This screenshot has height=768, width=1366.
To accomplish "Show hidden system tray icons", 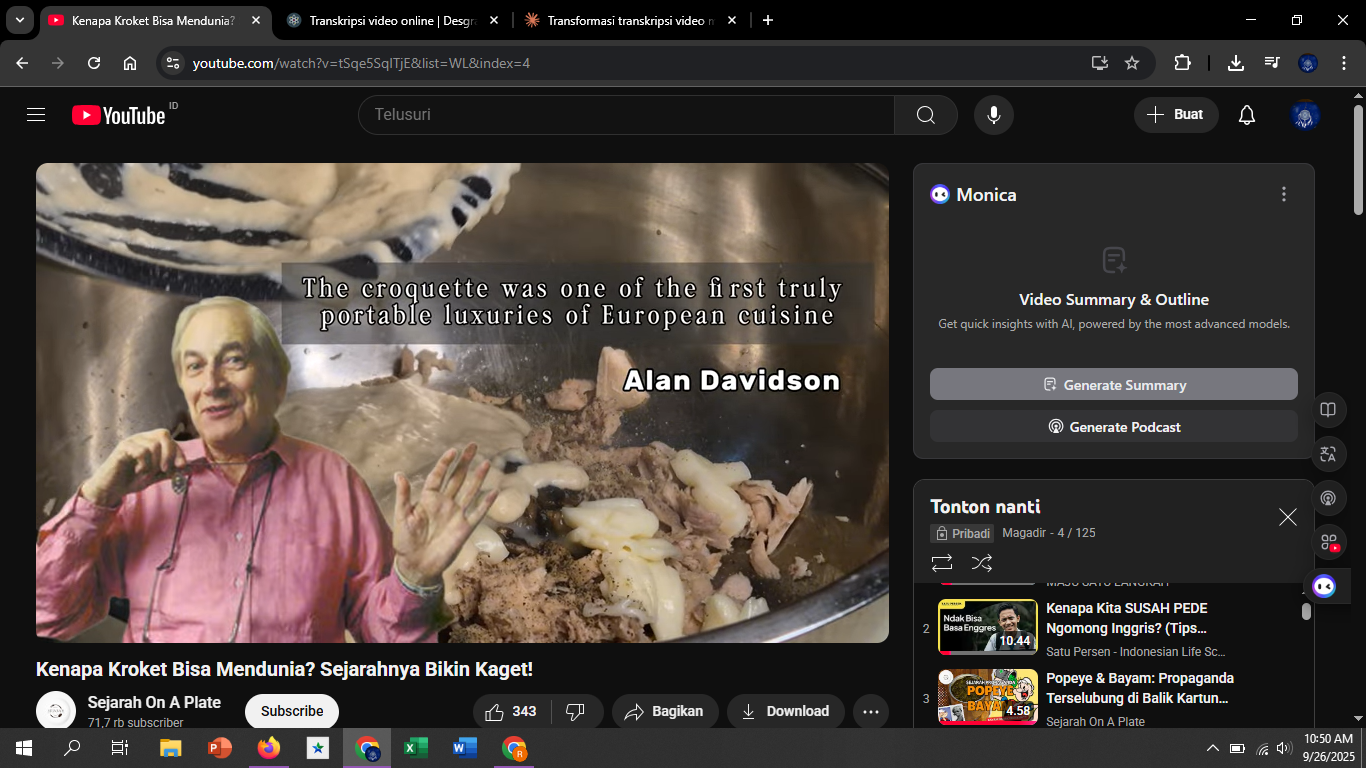I will (1213, 748).
